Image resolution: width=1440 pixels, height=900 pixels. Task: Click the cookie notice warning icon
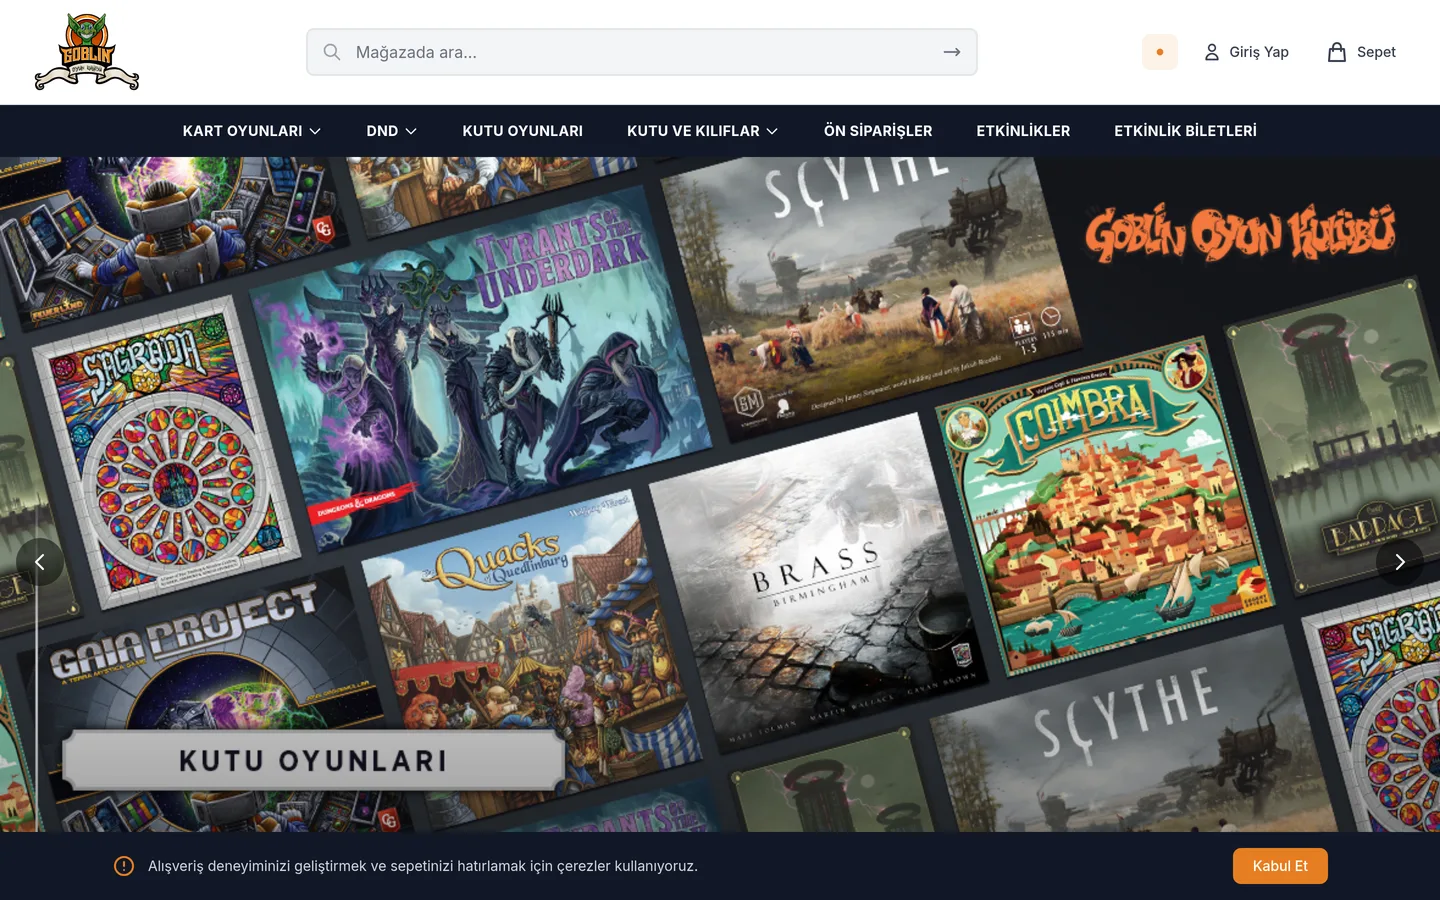[x=124, y=866]
